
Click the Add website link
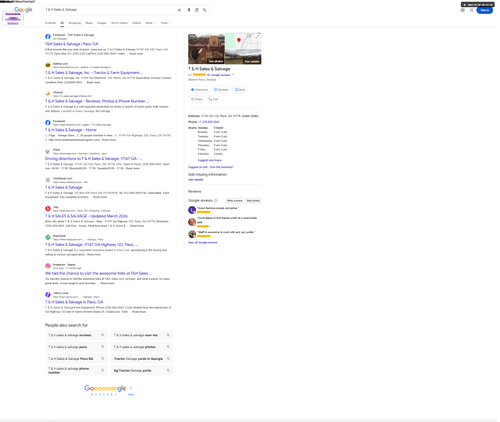point(196,180)
